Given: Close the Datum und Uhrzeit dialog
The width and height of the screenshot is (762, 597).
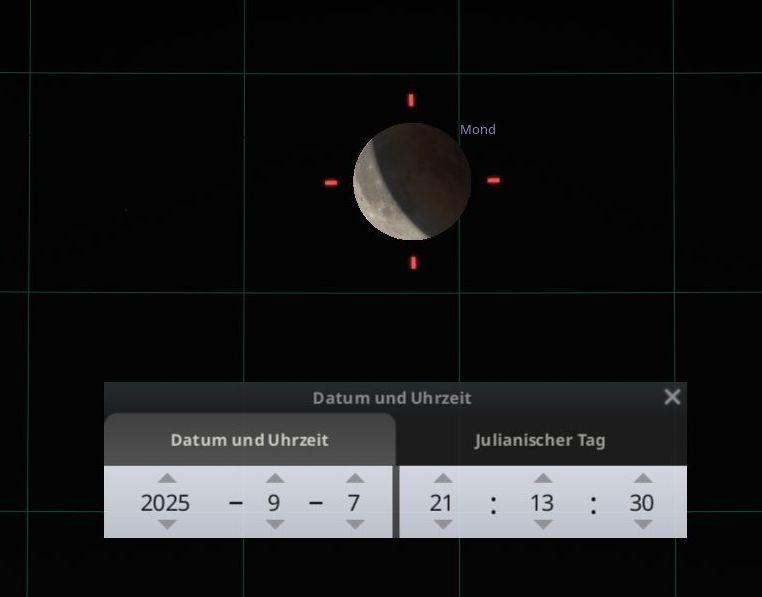Looking at the screenshot, I should pyautogui.click(x=672, y=397).
